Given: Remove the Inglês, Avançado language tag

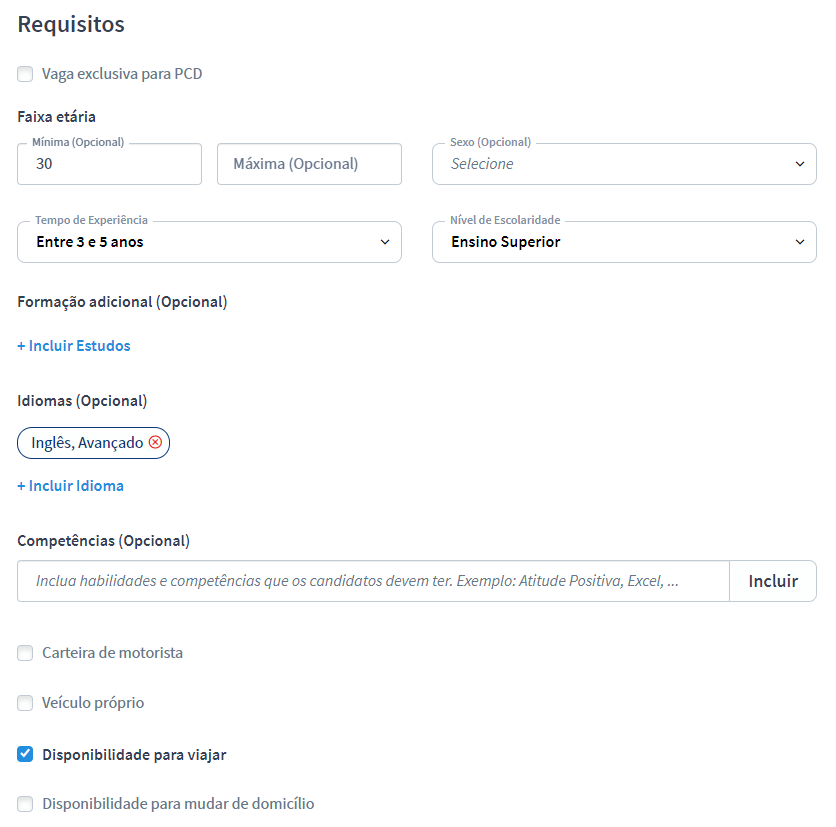Looking at the screenshot, I should (x=155, y=443).
